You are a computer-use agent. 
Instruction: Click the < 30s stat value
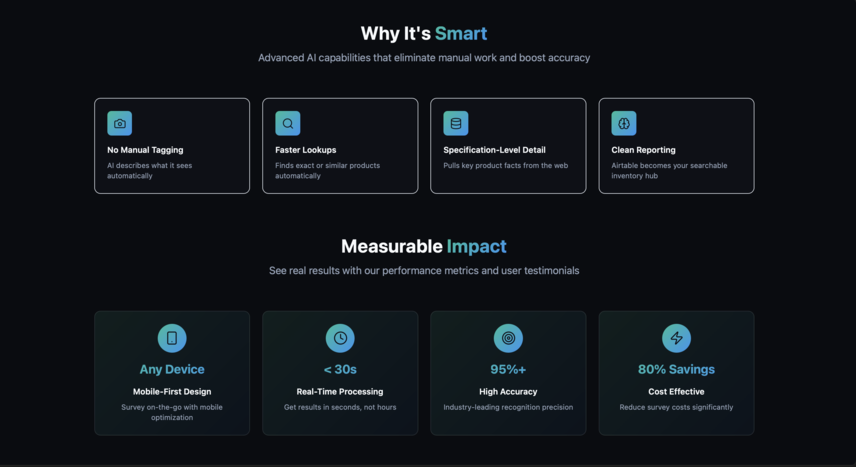[340, 369]
